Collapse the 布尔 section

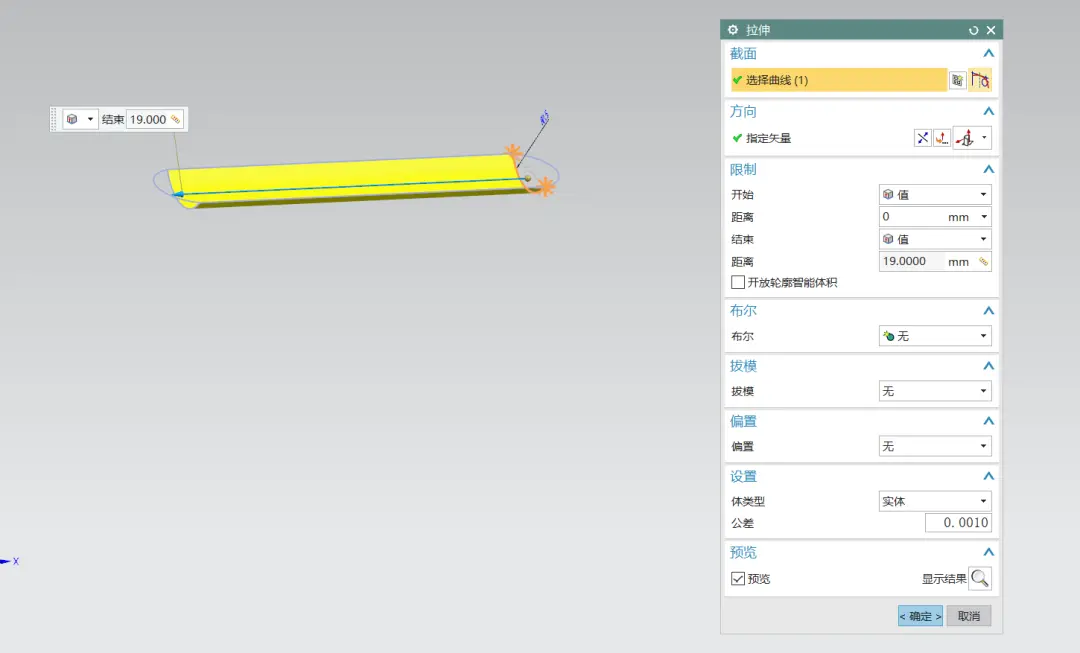[988, 311]
